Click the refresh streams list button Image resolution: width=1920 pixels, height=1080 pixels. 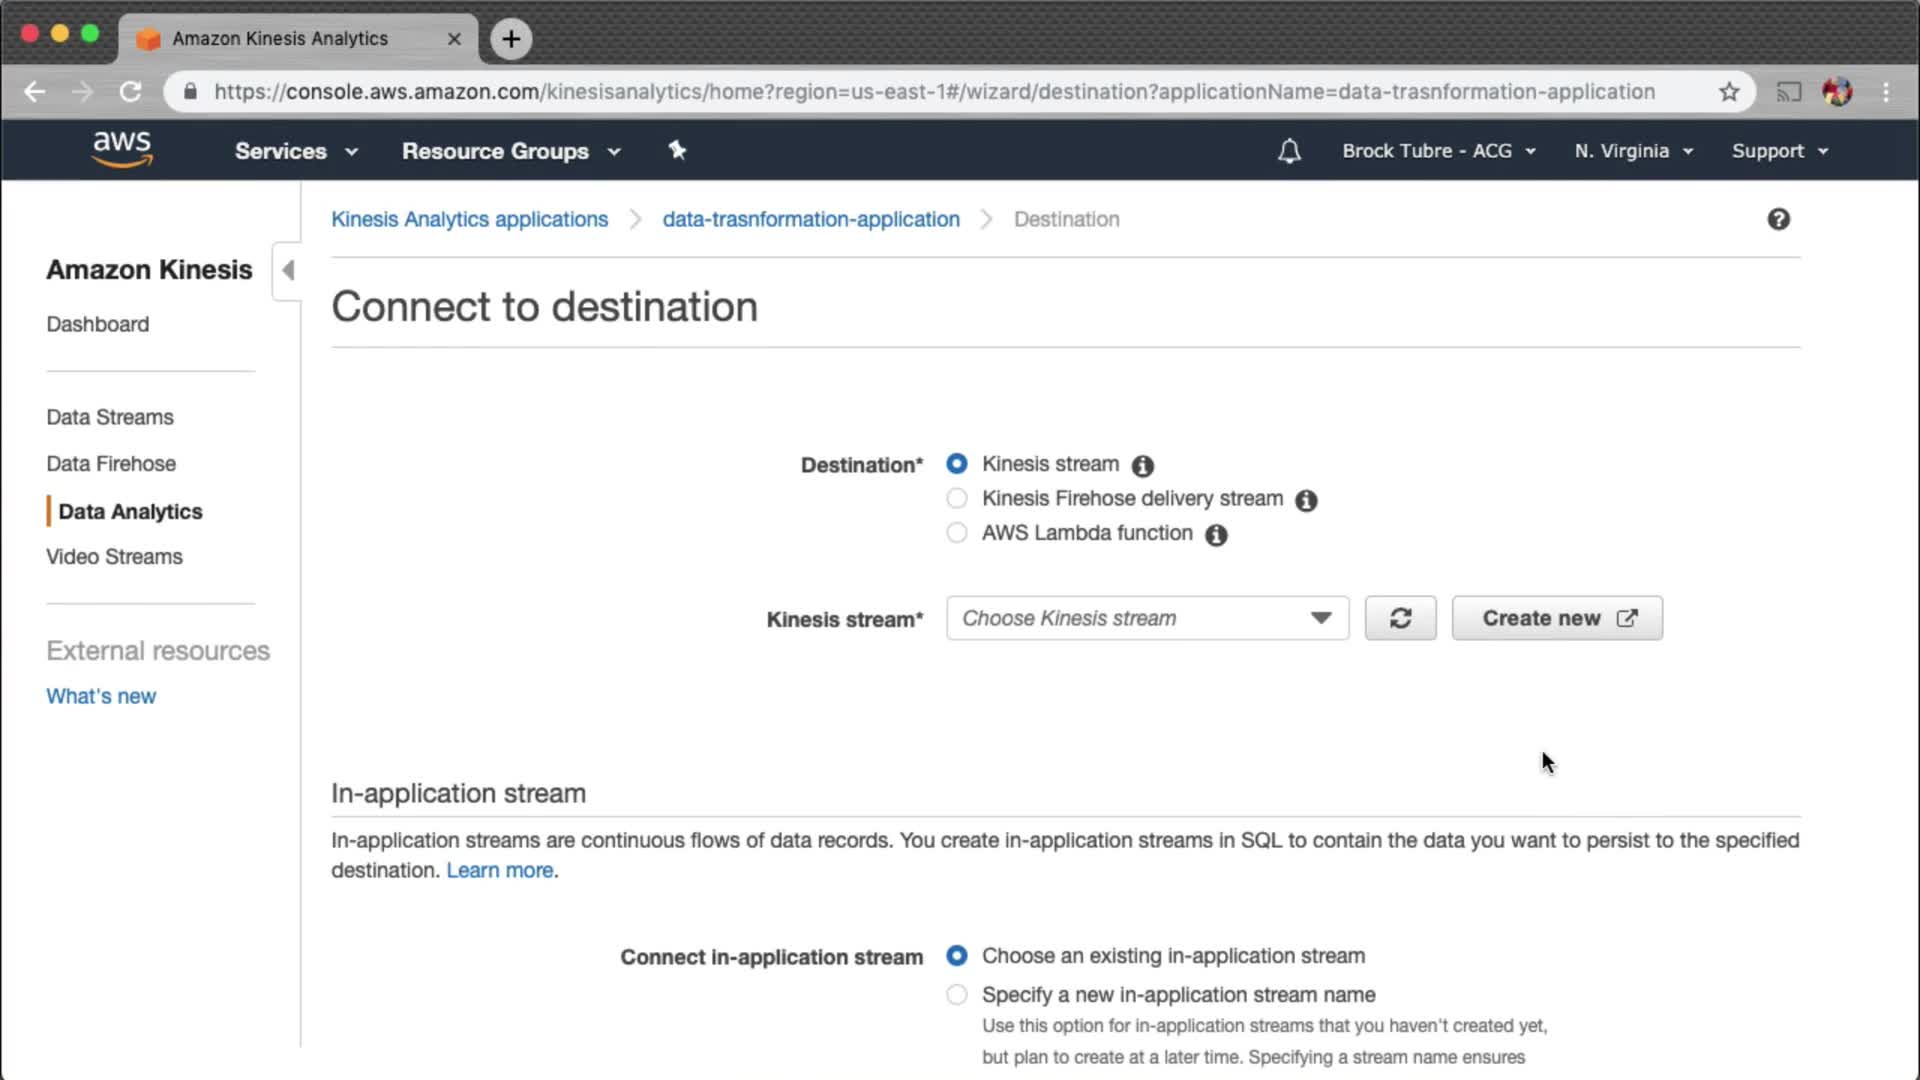pyautogui.click(x=1400, y=618)
